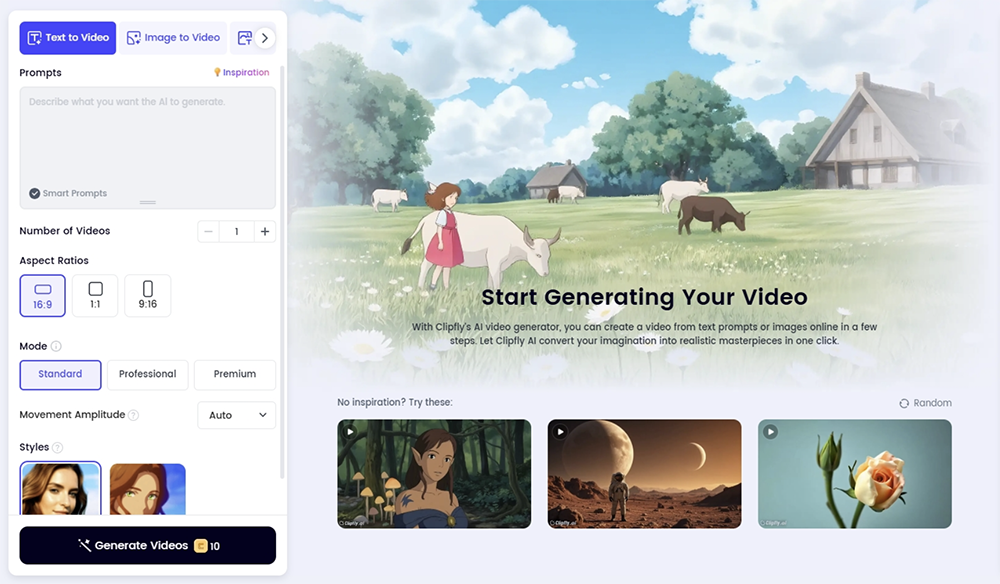Screen dimensions: 1000x584
Task: Click the right chevron to show more tabs
Action: [x=265, y=38]
